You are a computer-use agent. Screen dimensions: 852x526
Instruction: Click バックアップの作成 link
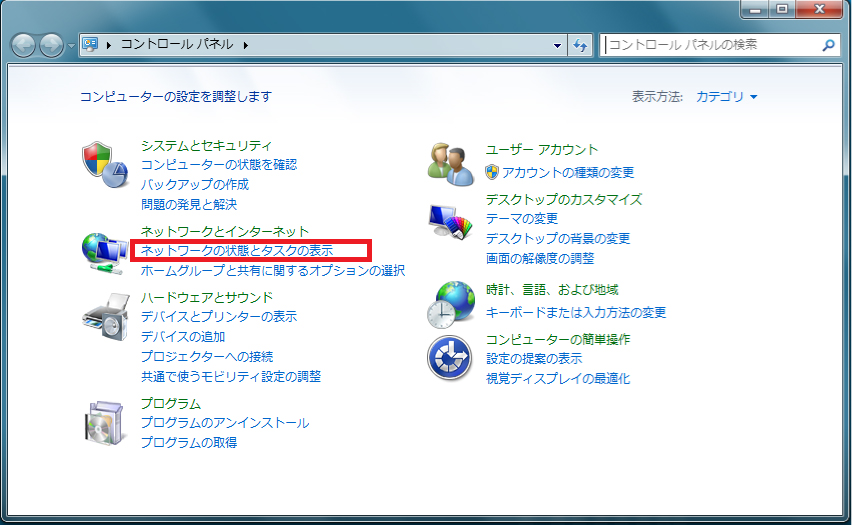click(195, 185)
